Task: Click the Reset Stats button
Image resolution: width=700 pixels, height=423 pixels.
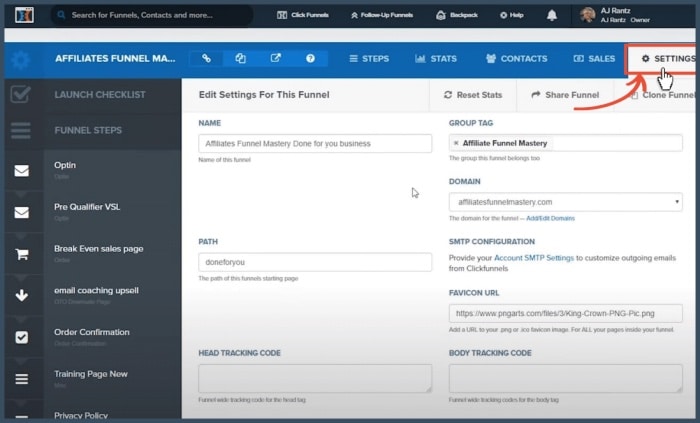Action: point(473,95)
